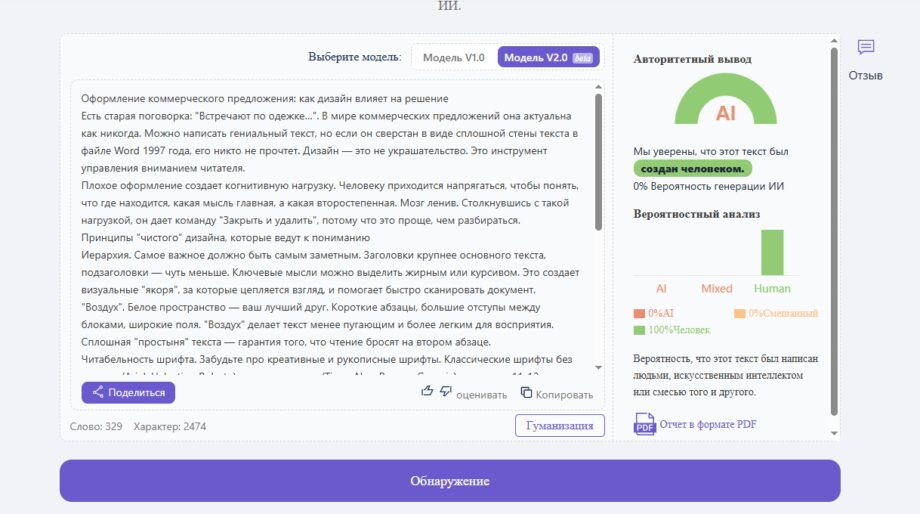Click the thumbs up rating icon
The width and height of the screenshot is (920, 514).
tap(427, 392)
